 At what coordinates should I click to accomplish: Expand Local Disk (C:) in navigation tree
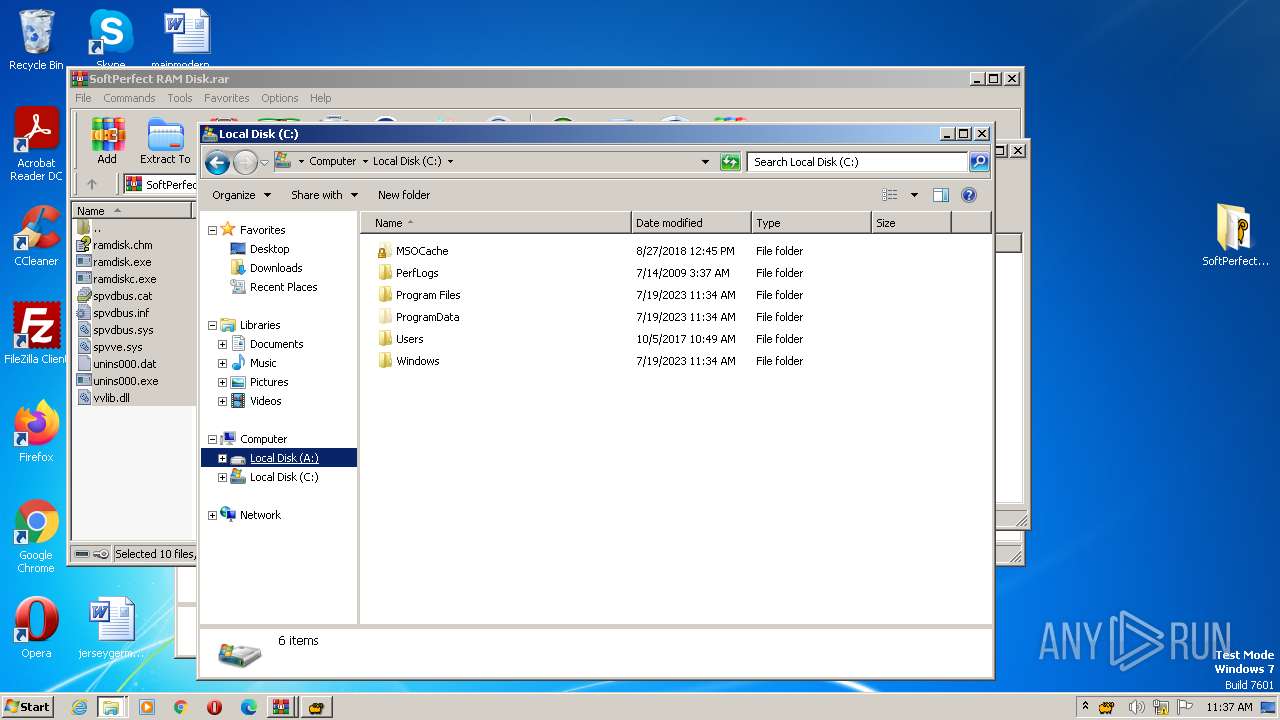[x=222, y=477]
